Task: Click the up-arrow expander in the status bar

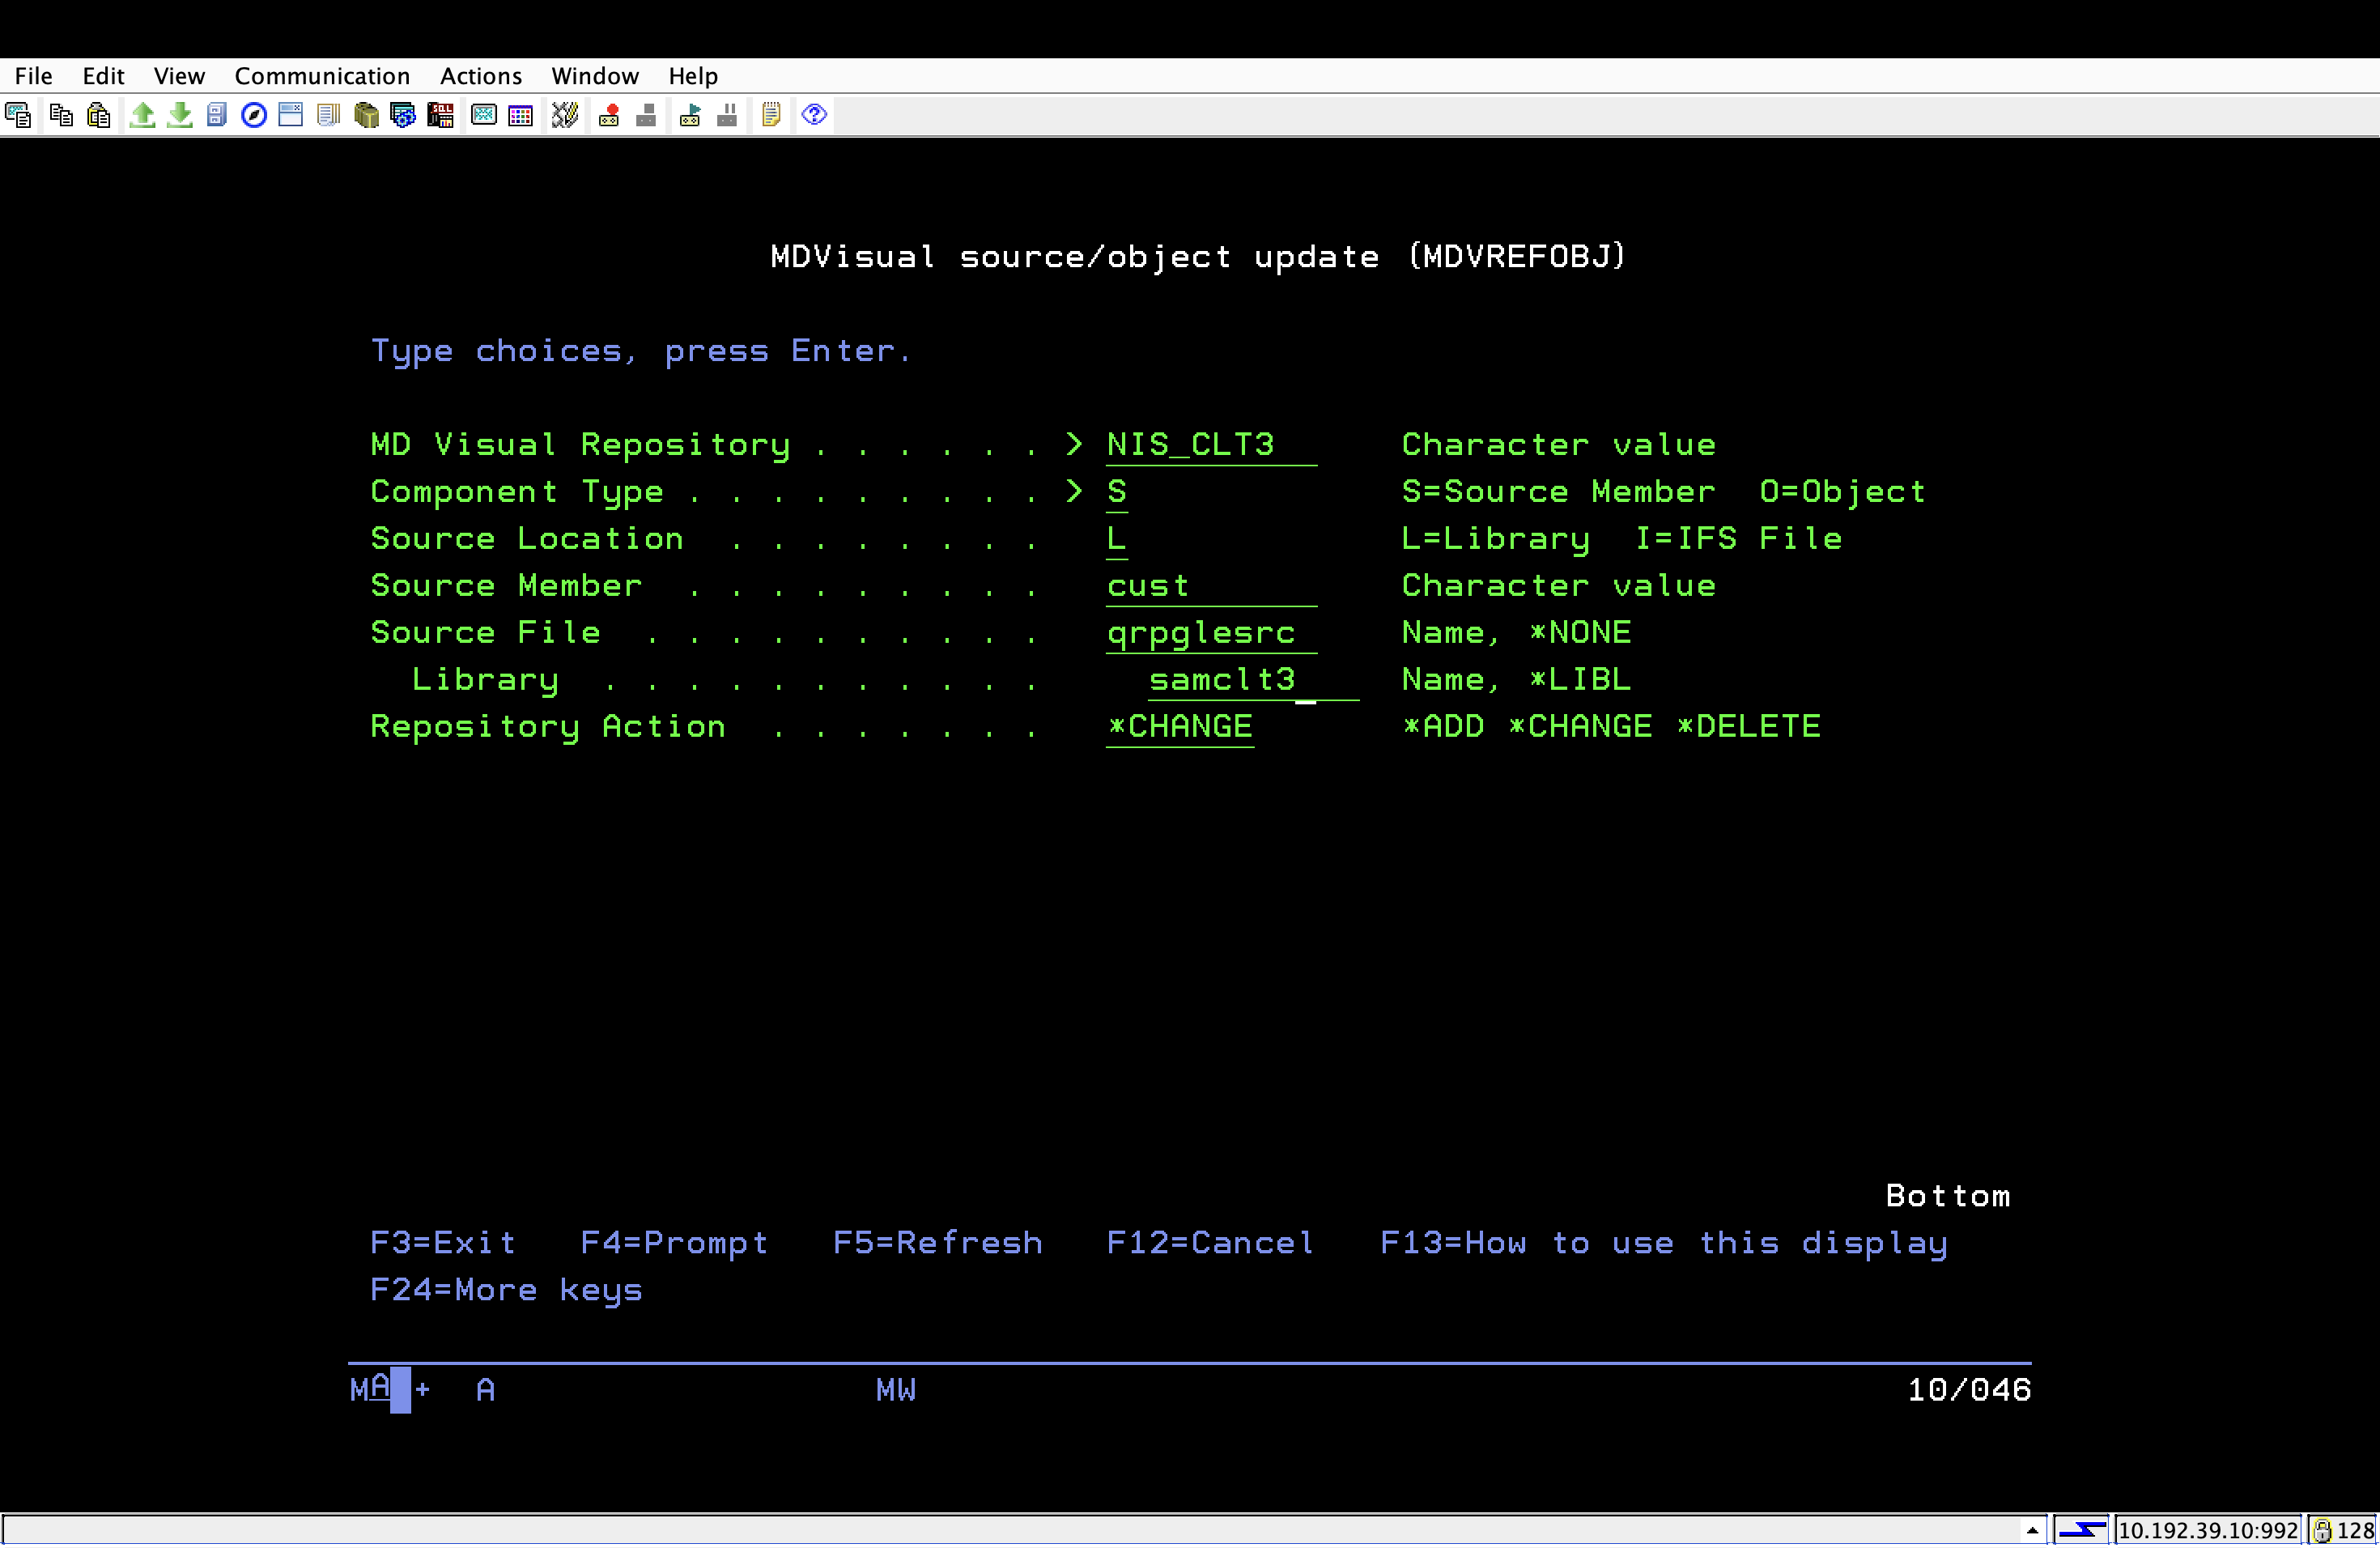Action: click(2032, 1530)
